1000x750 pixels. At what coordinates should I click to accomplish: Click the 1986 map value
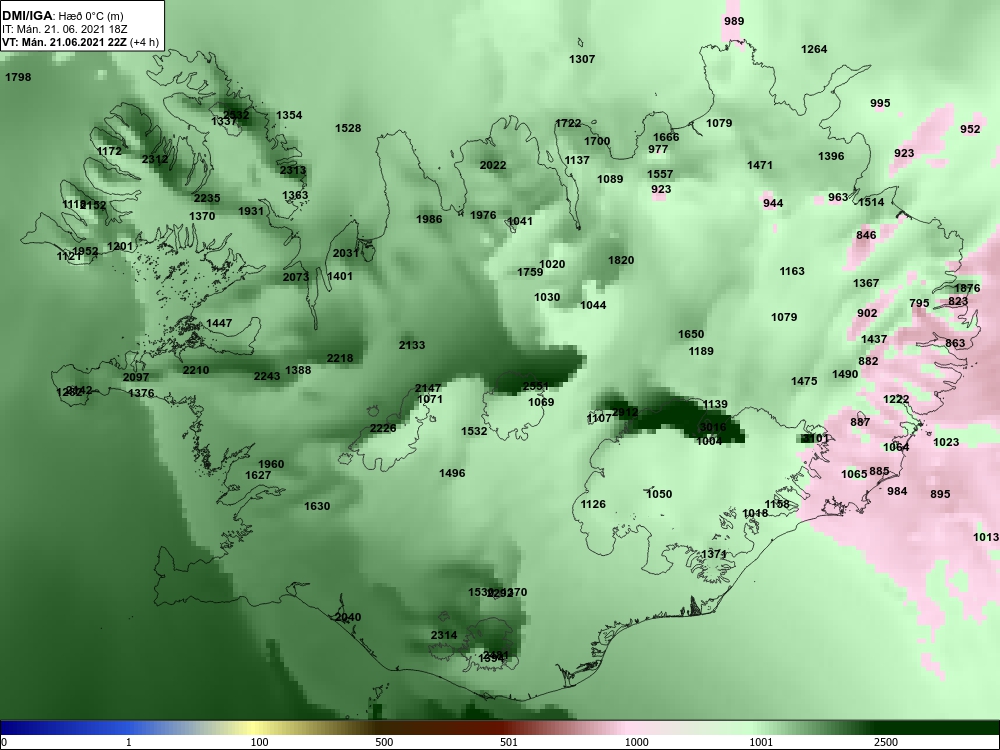coord(429,219)
